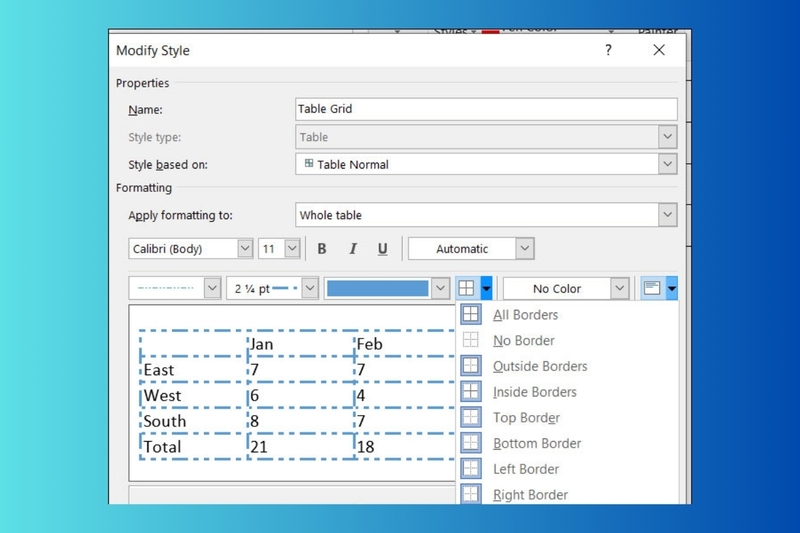Screen dimensions: 800x533
Task: Toggle Bold formatting button
Action: (322, 249)
